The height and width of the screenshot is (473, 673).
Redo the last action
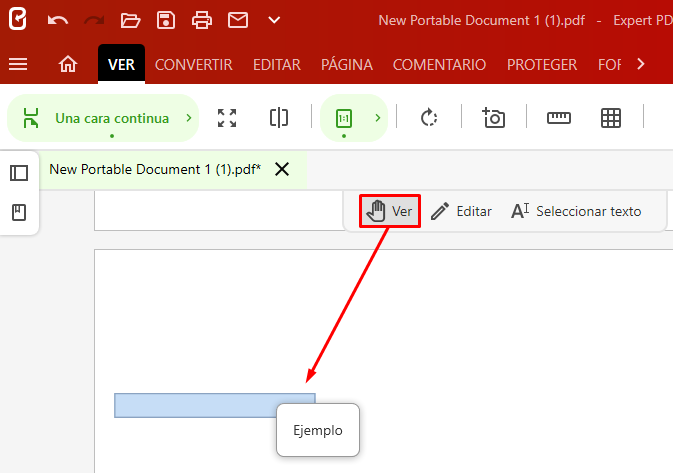tap(94, 20)
